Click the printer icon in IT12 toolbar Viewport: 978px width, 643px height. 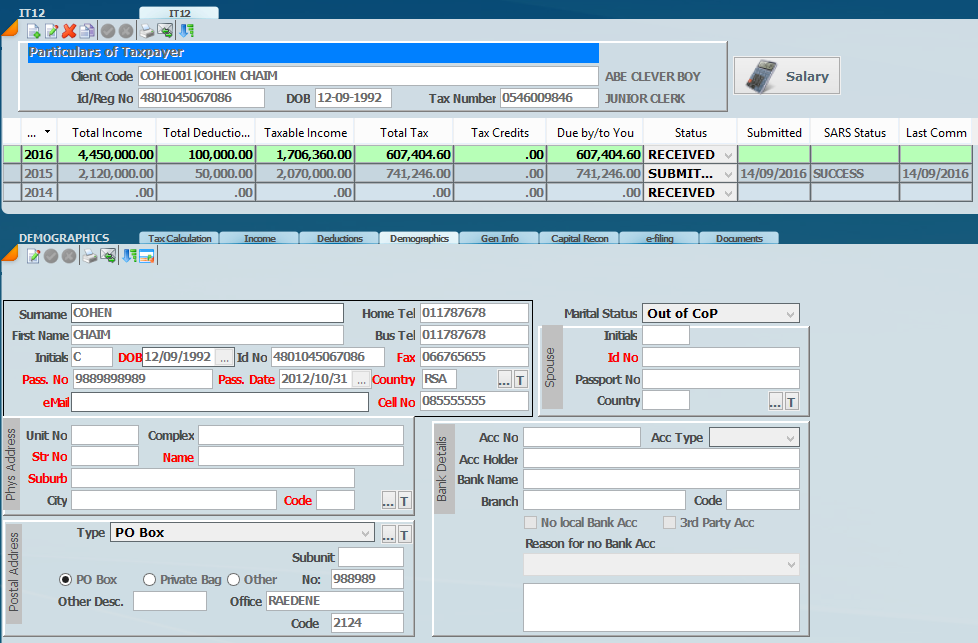(146, 31)
